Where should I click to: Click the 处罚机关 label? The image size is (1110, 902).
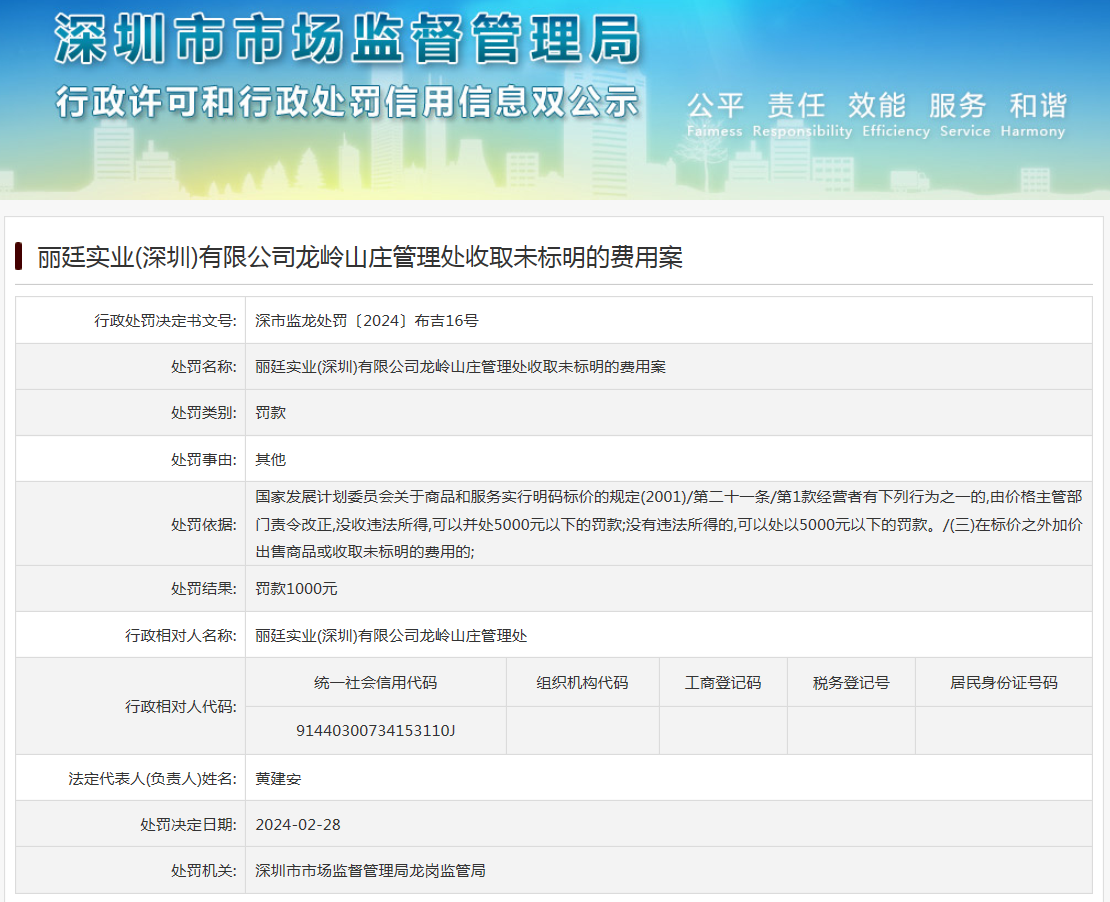pyautogui.click(x=203, y=871)
